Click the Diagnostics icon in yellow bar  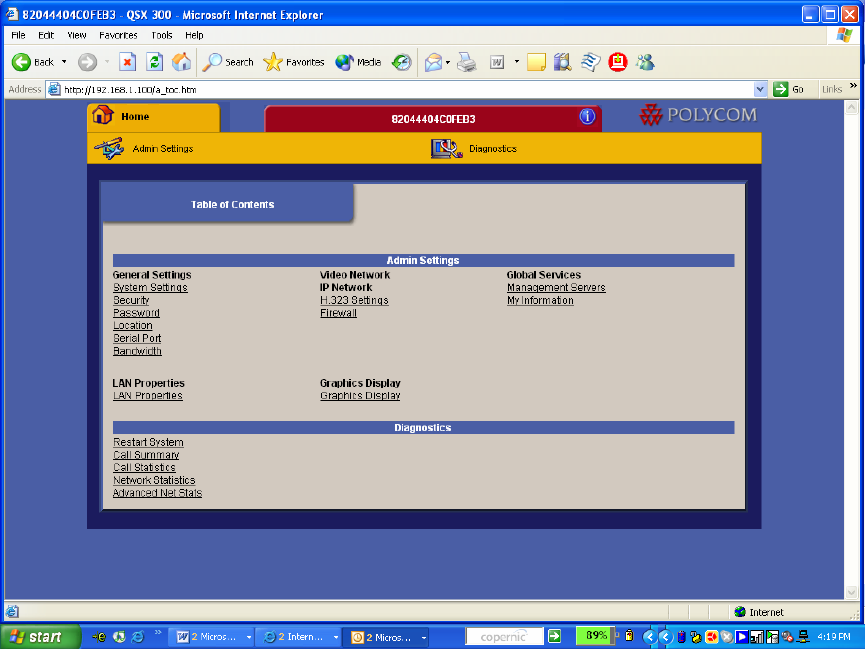click(446, 148)
